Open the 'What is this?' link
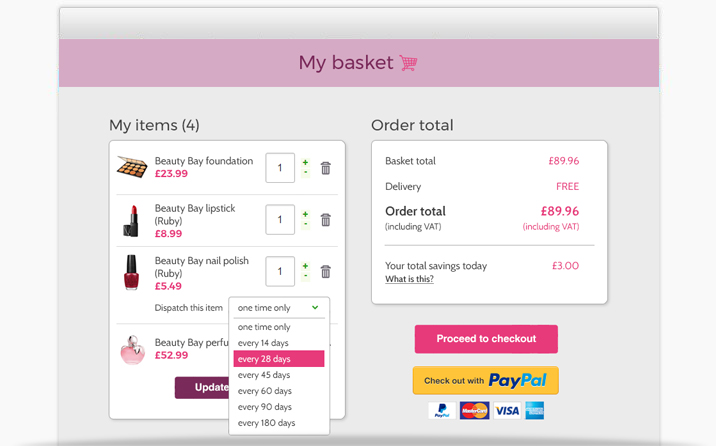 pyautogui.click(x=409, y=279)
